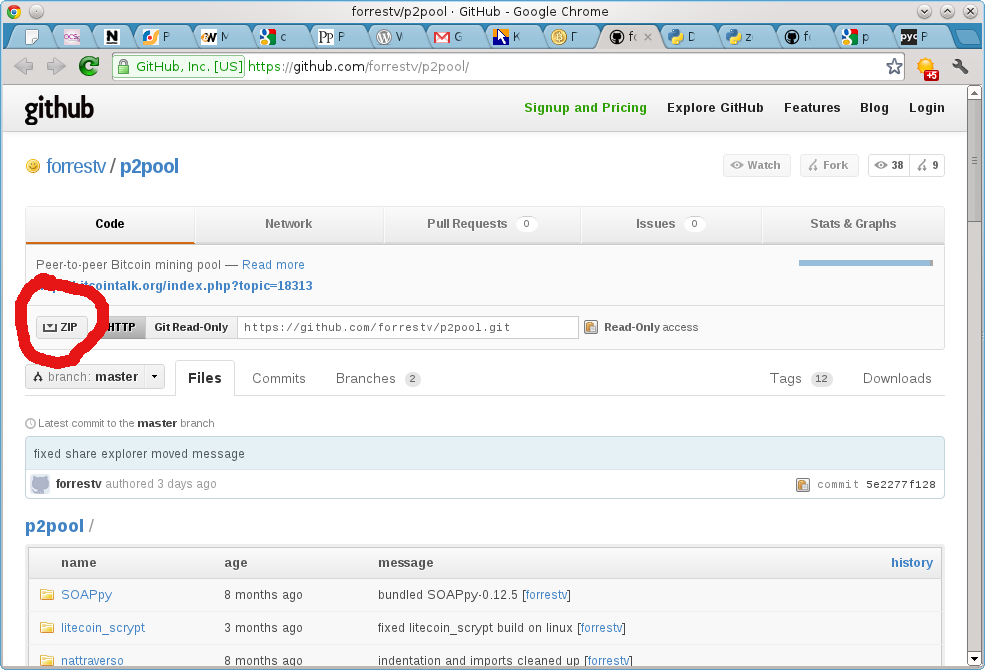Click the SOAPpy folder icon
Viewport: 985px width, 670px height.
coord(46,594)
